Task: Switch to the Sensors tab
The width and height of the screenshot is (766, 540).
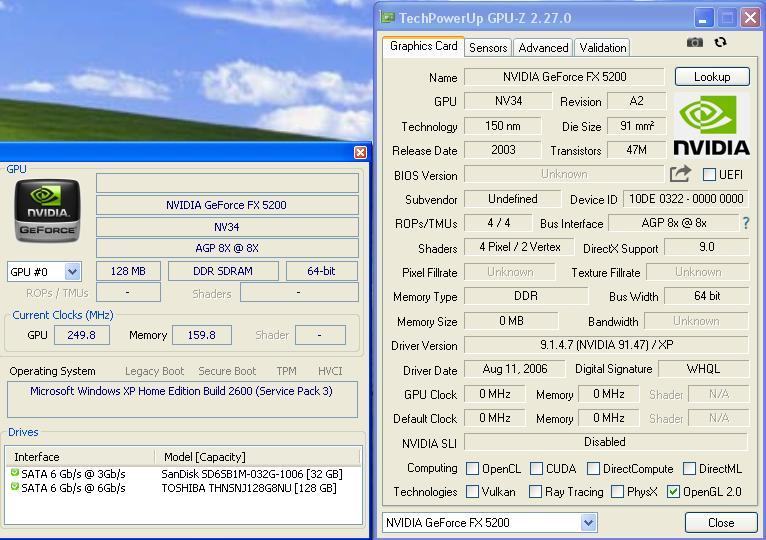Action: tap(488, 47)
